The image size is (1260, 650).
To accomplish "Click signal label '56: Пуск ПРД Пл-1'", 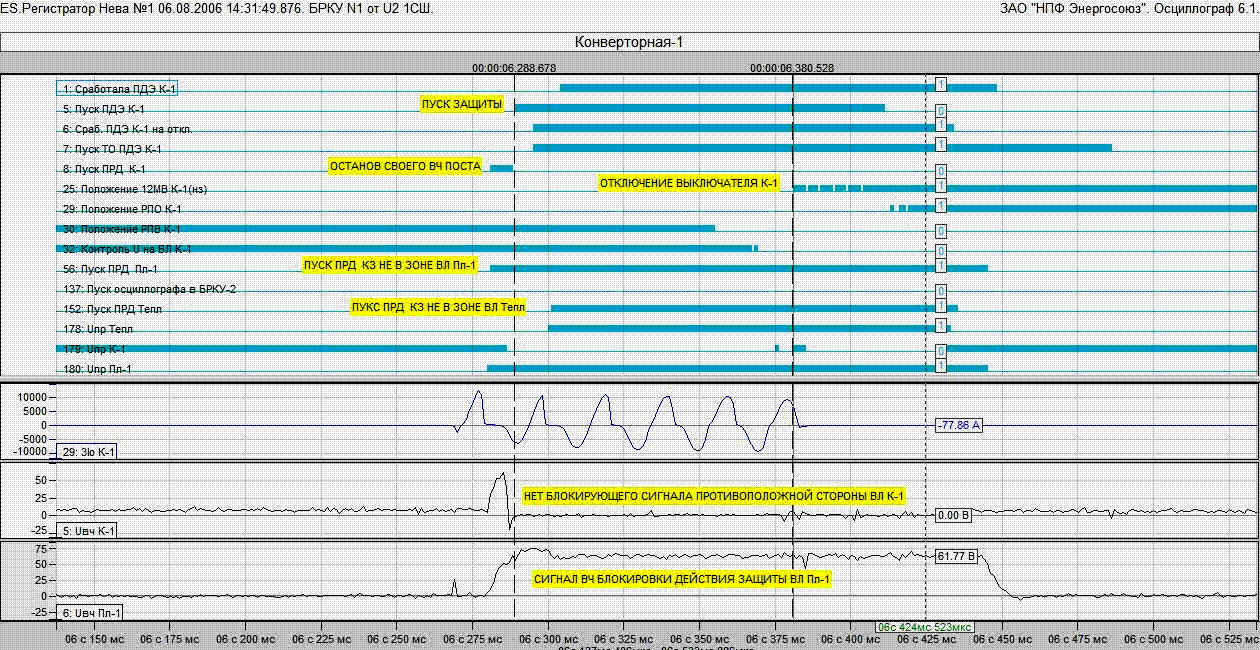I will tap(109, 269).
